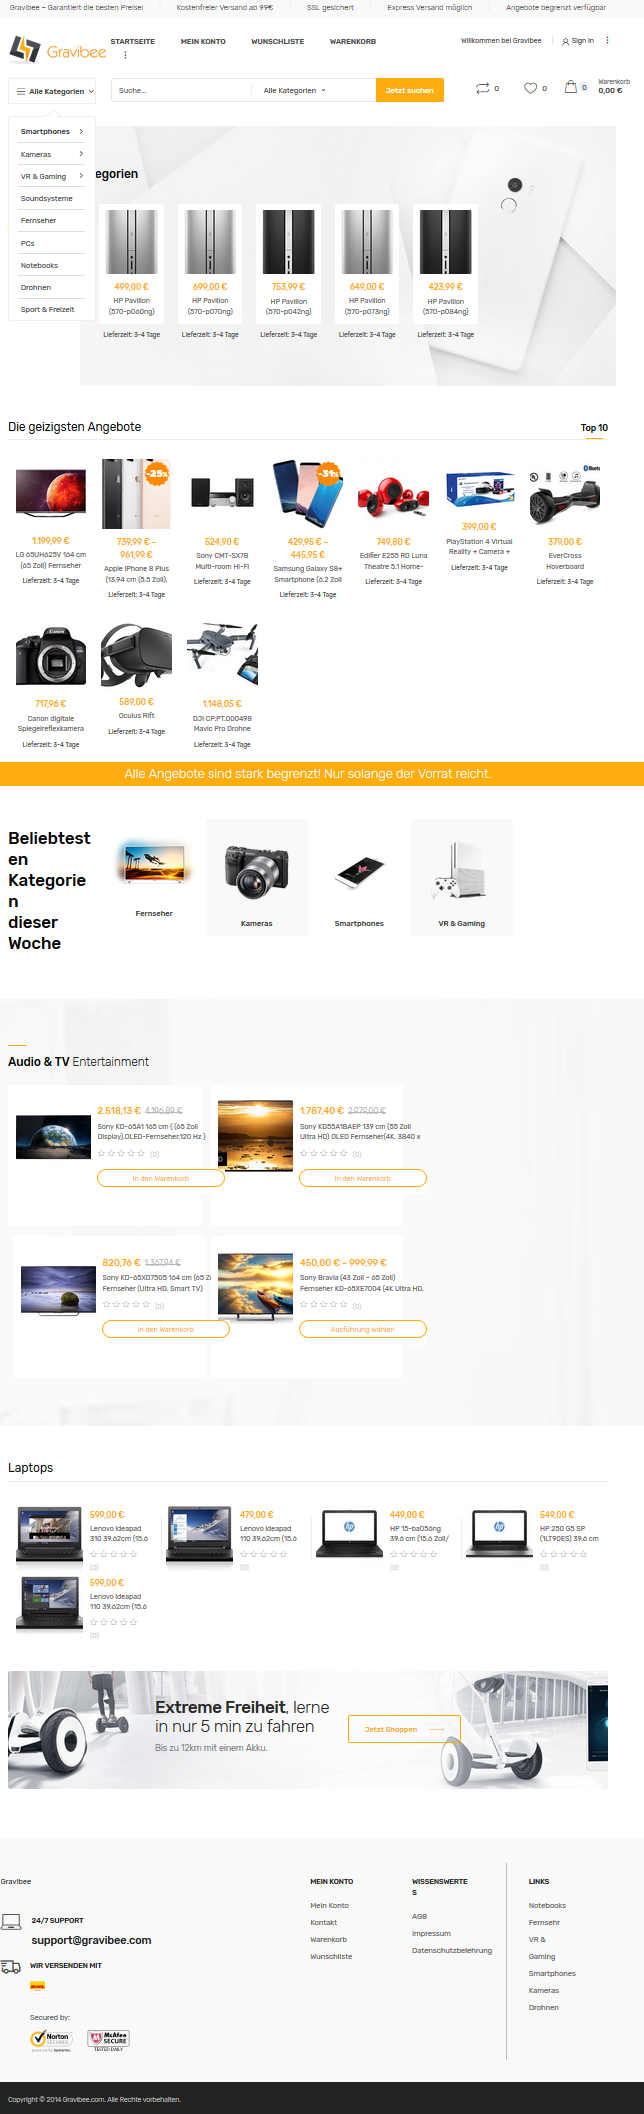
Task: Expand the Smartphones submenu arrow
Action: pos(81,131)
